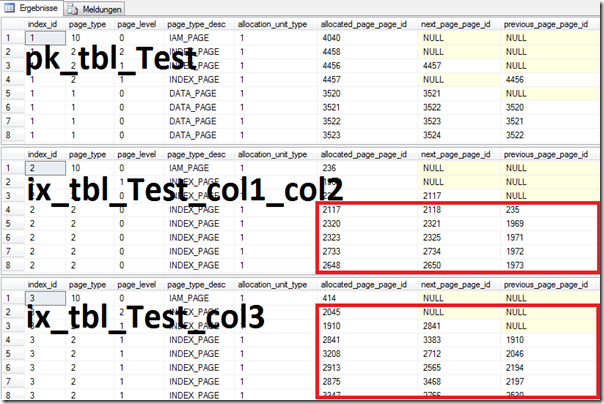Select IAM_PAGE cell in the 414 row
Image resolution: width=604 pixels, height=404 pixels.
[199, 298]
